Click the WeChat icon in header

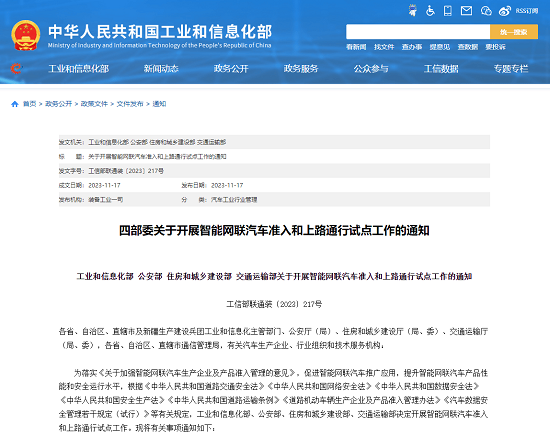[x=486, y=11]
